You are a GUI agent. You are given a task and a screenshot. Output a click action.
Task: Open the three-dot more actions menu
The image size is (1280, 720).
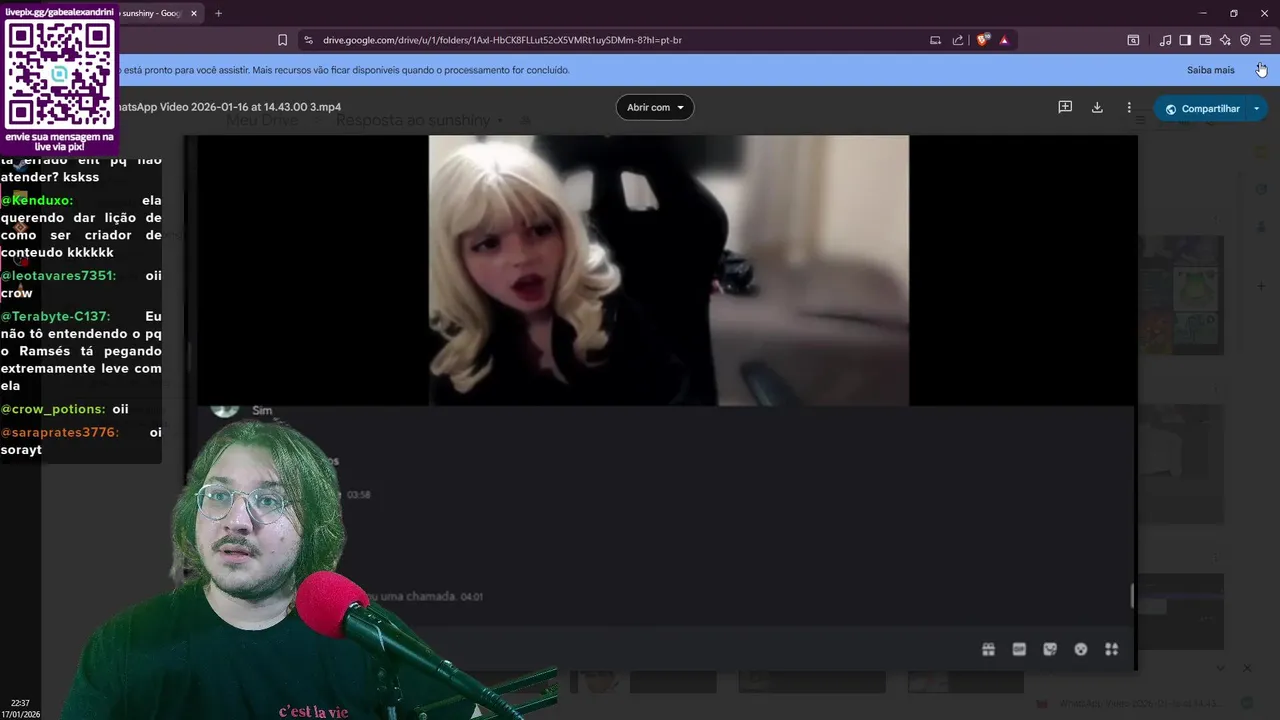point(1129,107)
